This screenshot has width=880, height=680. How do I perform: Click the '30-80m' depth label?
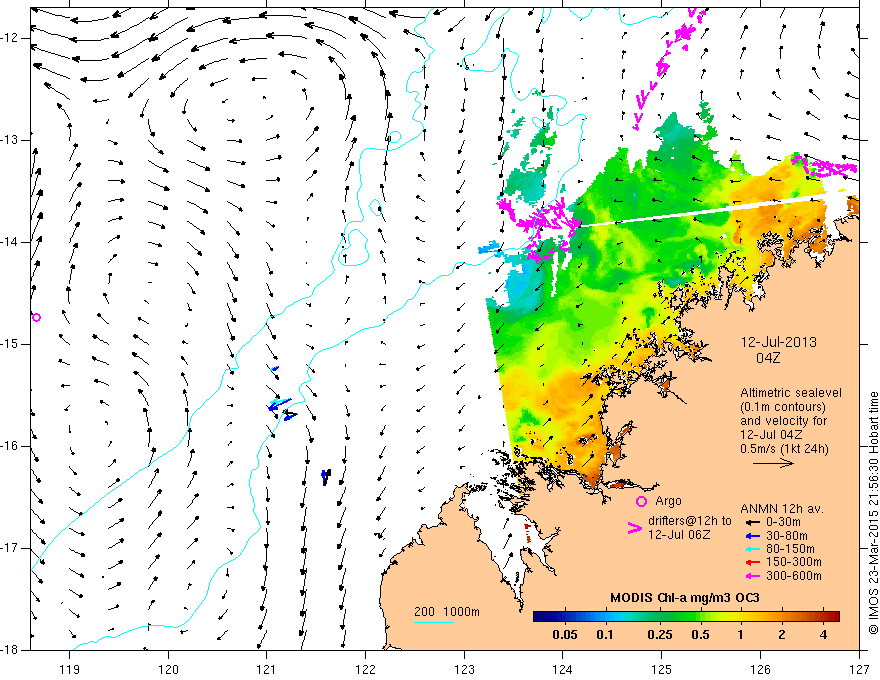[x=787, y=536]
